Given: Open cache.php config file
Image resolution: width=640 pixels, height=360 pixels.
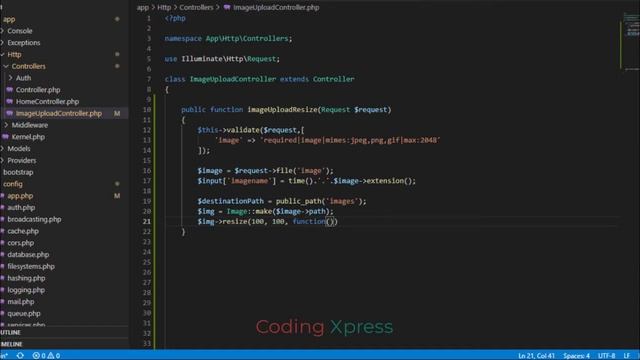Looking at the screenshot, I should (23, 231).
